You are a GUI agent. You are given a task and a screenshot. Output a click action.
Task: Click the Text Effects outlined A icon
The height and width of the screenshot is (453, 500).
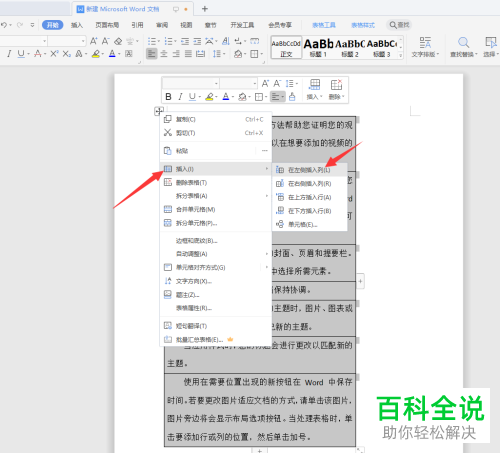click(x=79, y=54)
